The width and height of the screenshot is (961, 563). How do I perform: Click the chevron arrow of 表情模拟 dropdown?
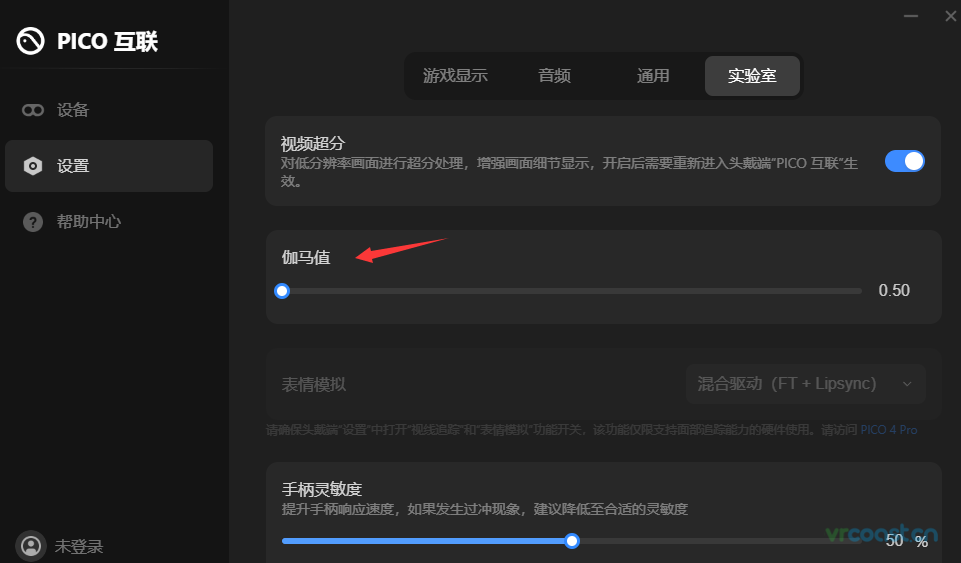907,384
